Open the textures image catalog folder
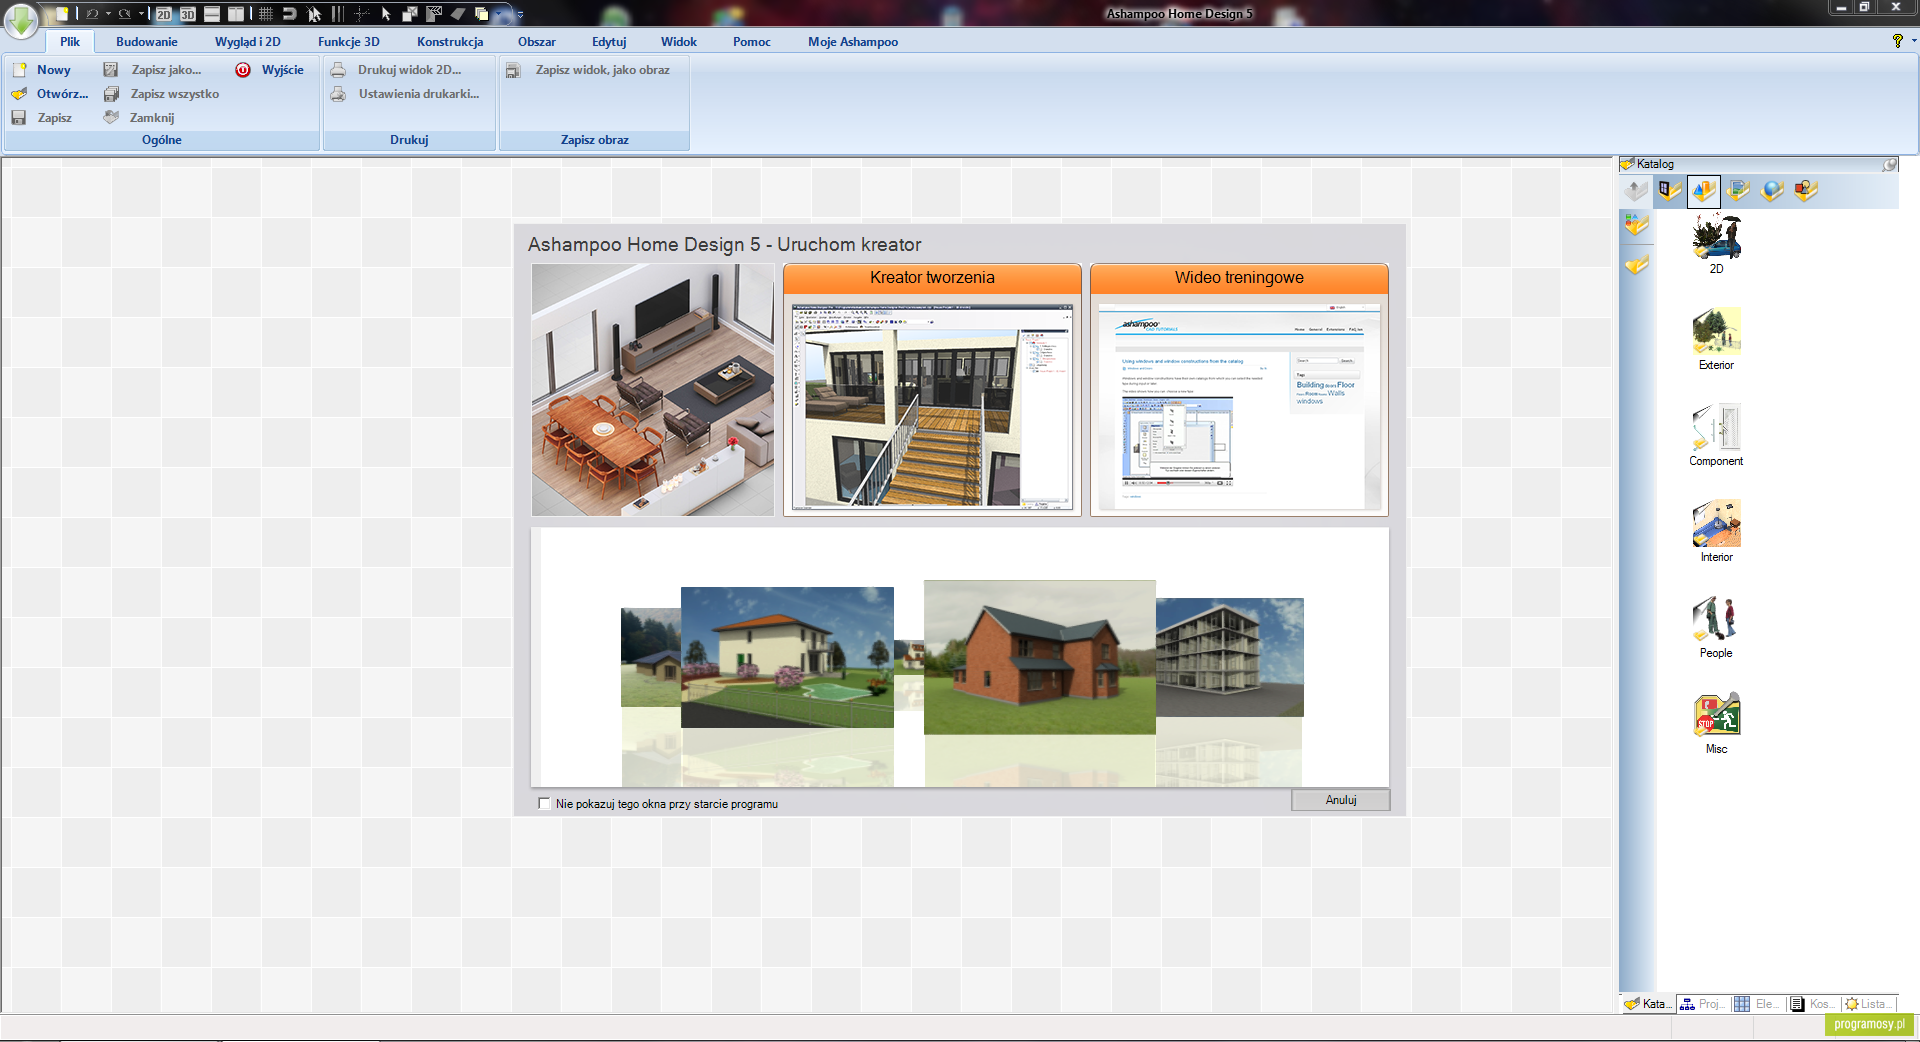 click(1738, 190)
